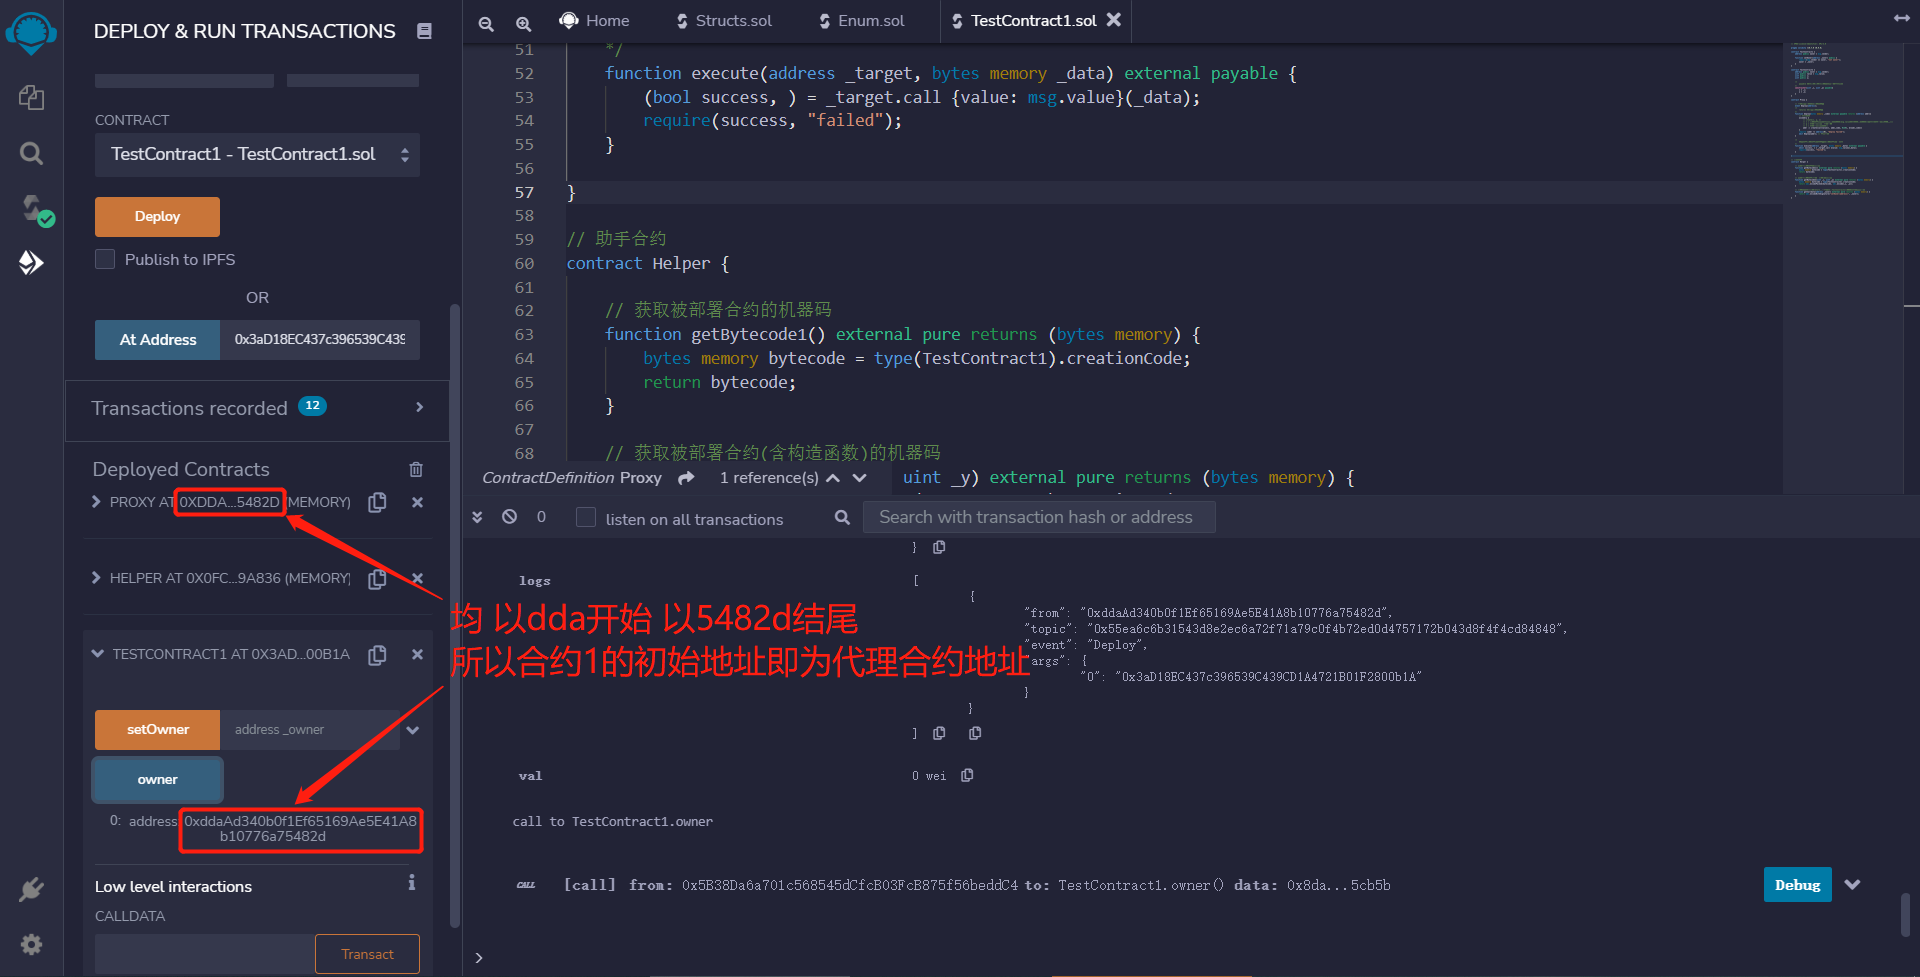Copy the TESTCONTRACT1 contract address

(x=377, y=654)
